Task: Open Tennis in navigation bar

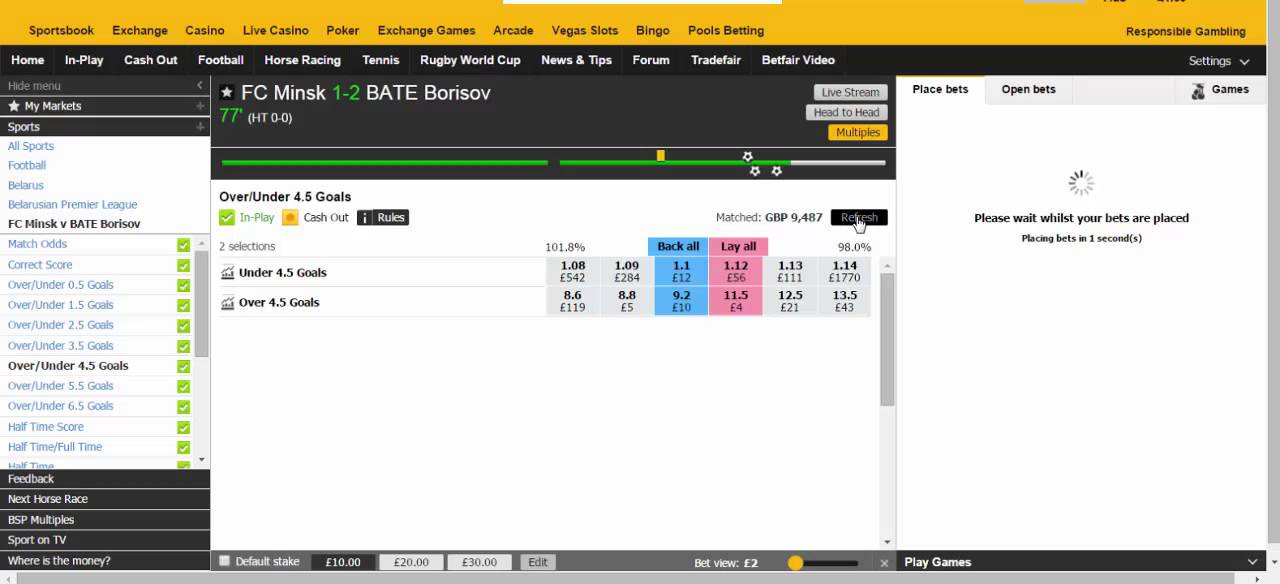Action: click(x=380, y=60)
